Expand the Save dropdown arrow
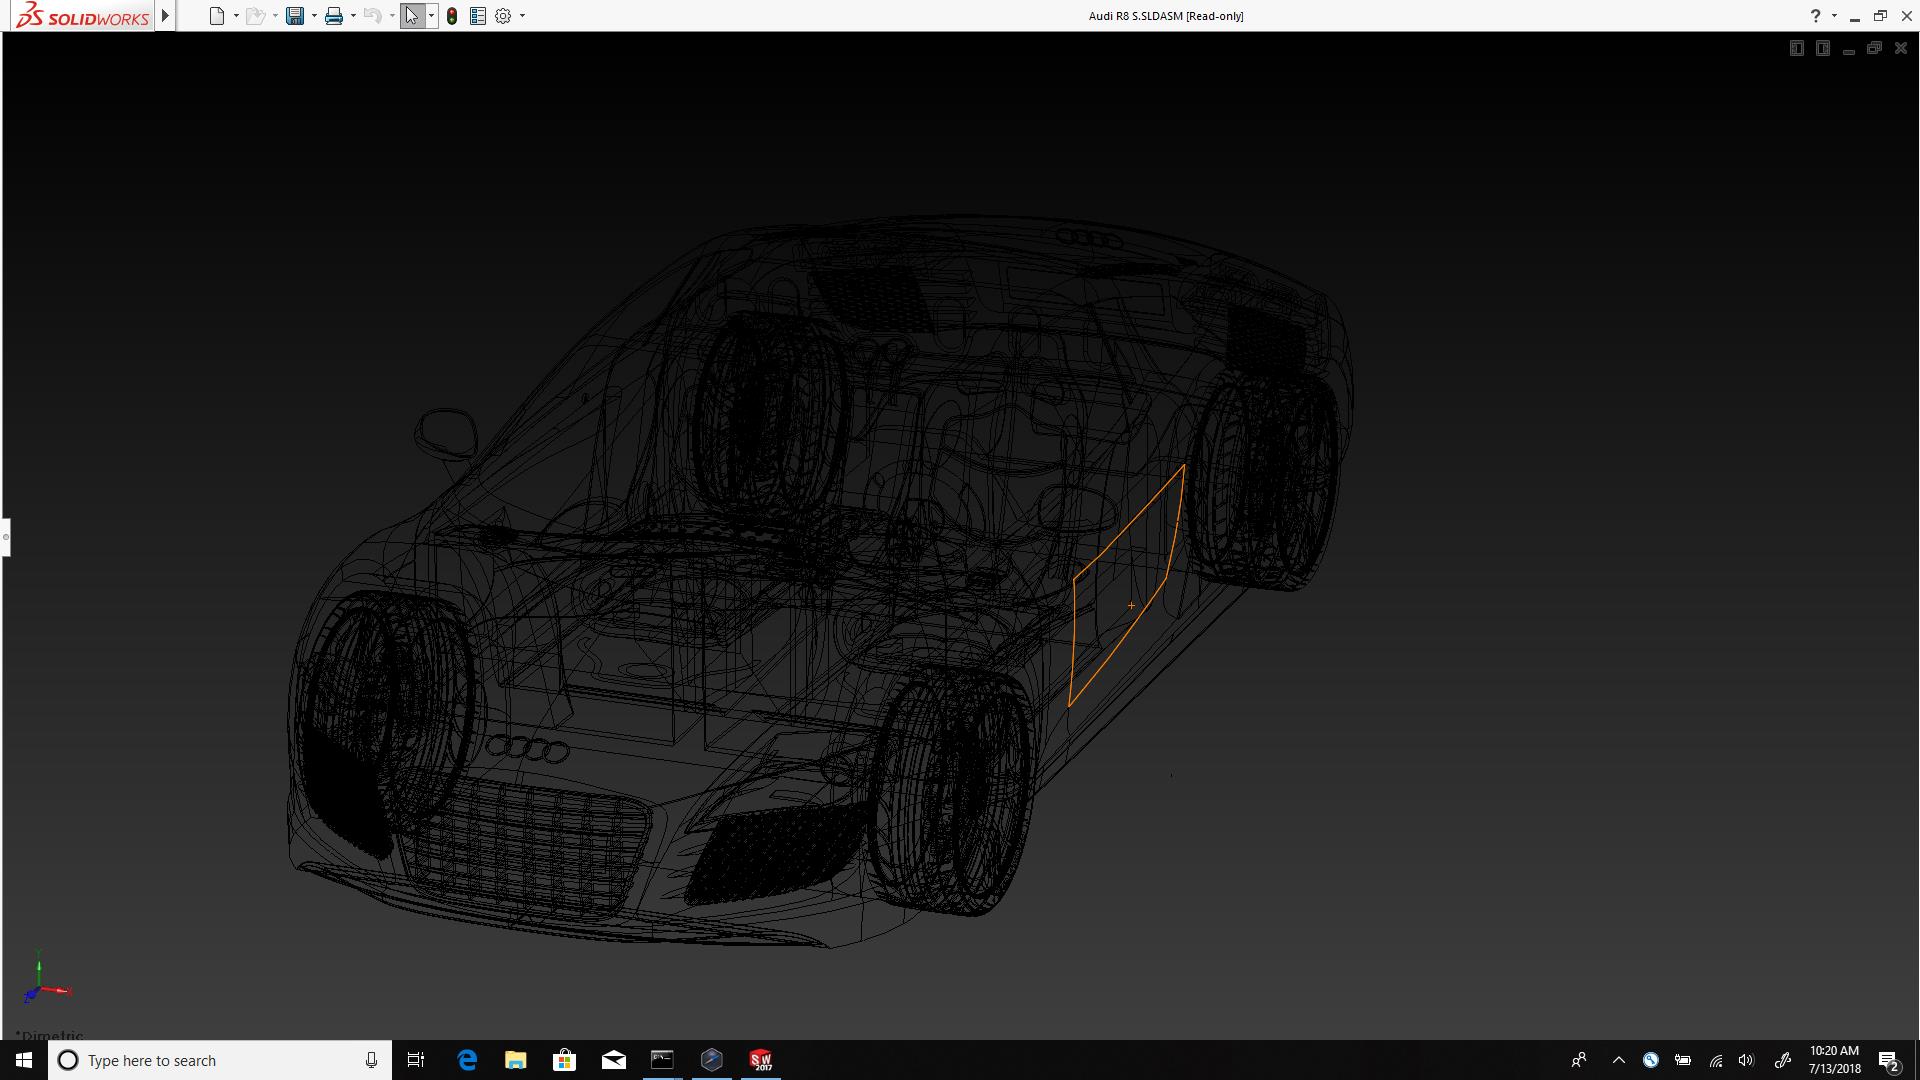Screen dimensions: 1920x1080 [314, 16]
